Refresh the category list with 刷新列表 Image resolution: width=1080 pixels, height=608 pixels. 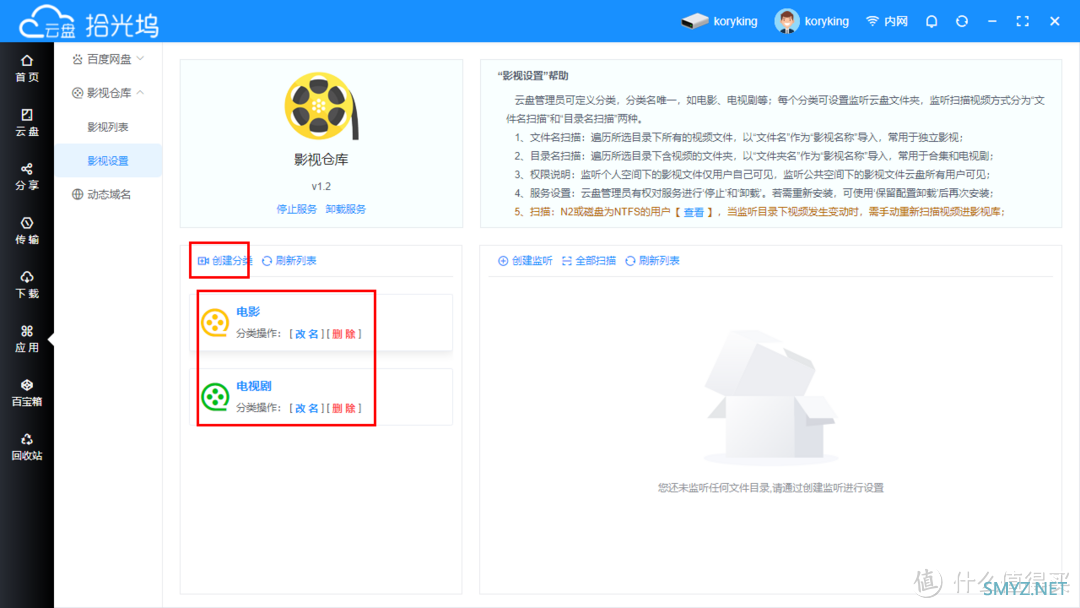(x=289, y=260)
